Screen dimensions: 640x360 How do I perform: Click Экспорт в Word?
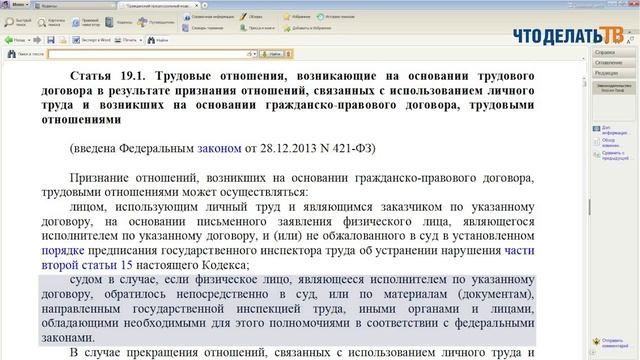point(91,40)
